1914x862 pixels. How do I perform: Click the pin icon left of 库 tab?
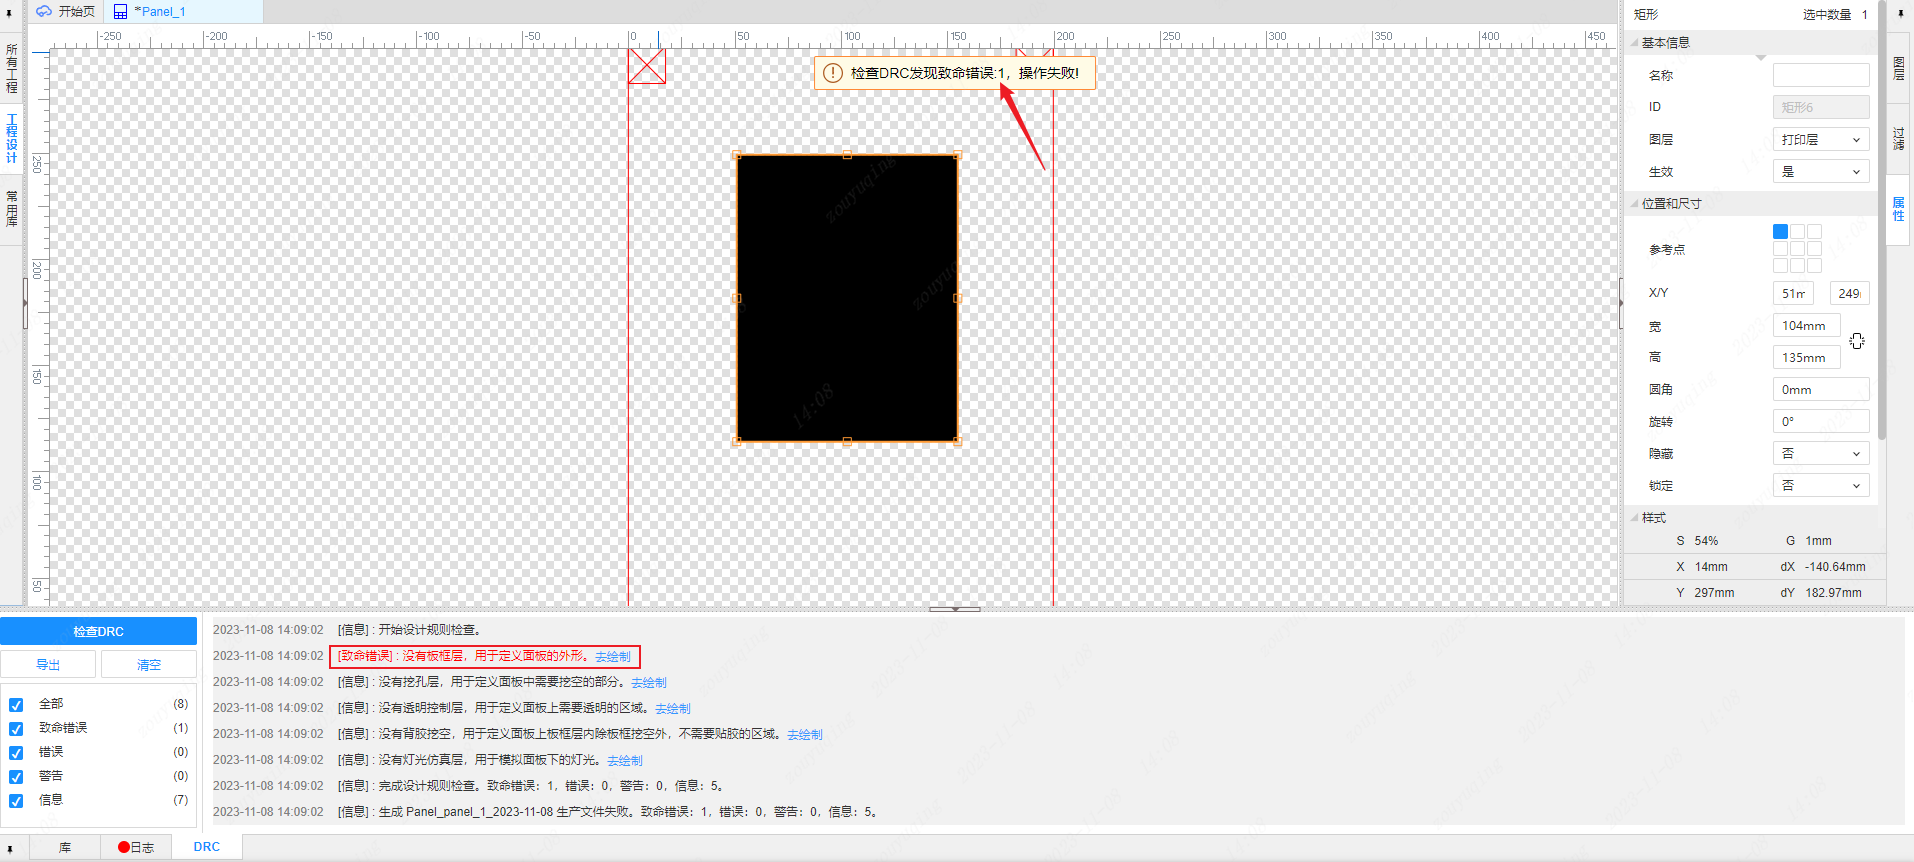(9, 848)
